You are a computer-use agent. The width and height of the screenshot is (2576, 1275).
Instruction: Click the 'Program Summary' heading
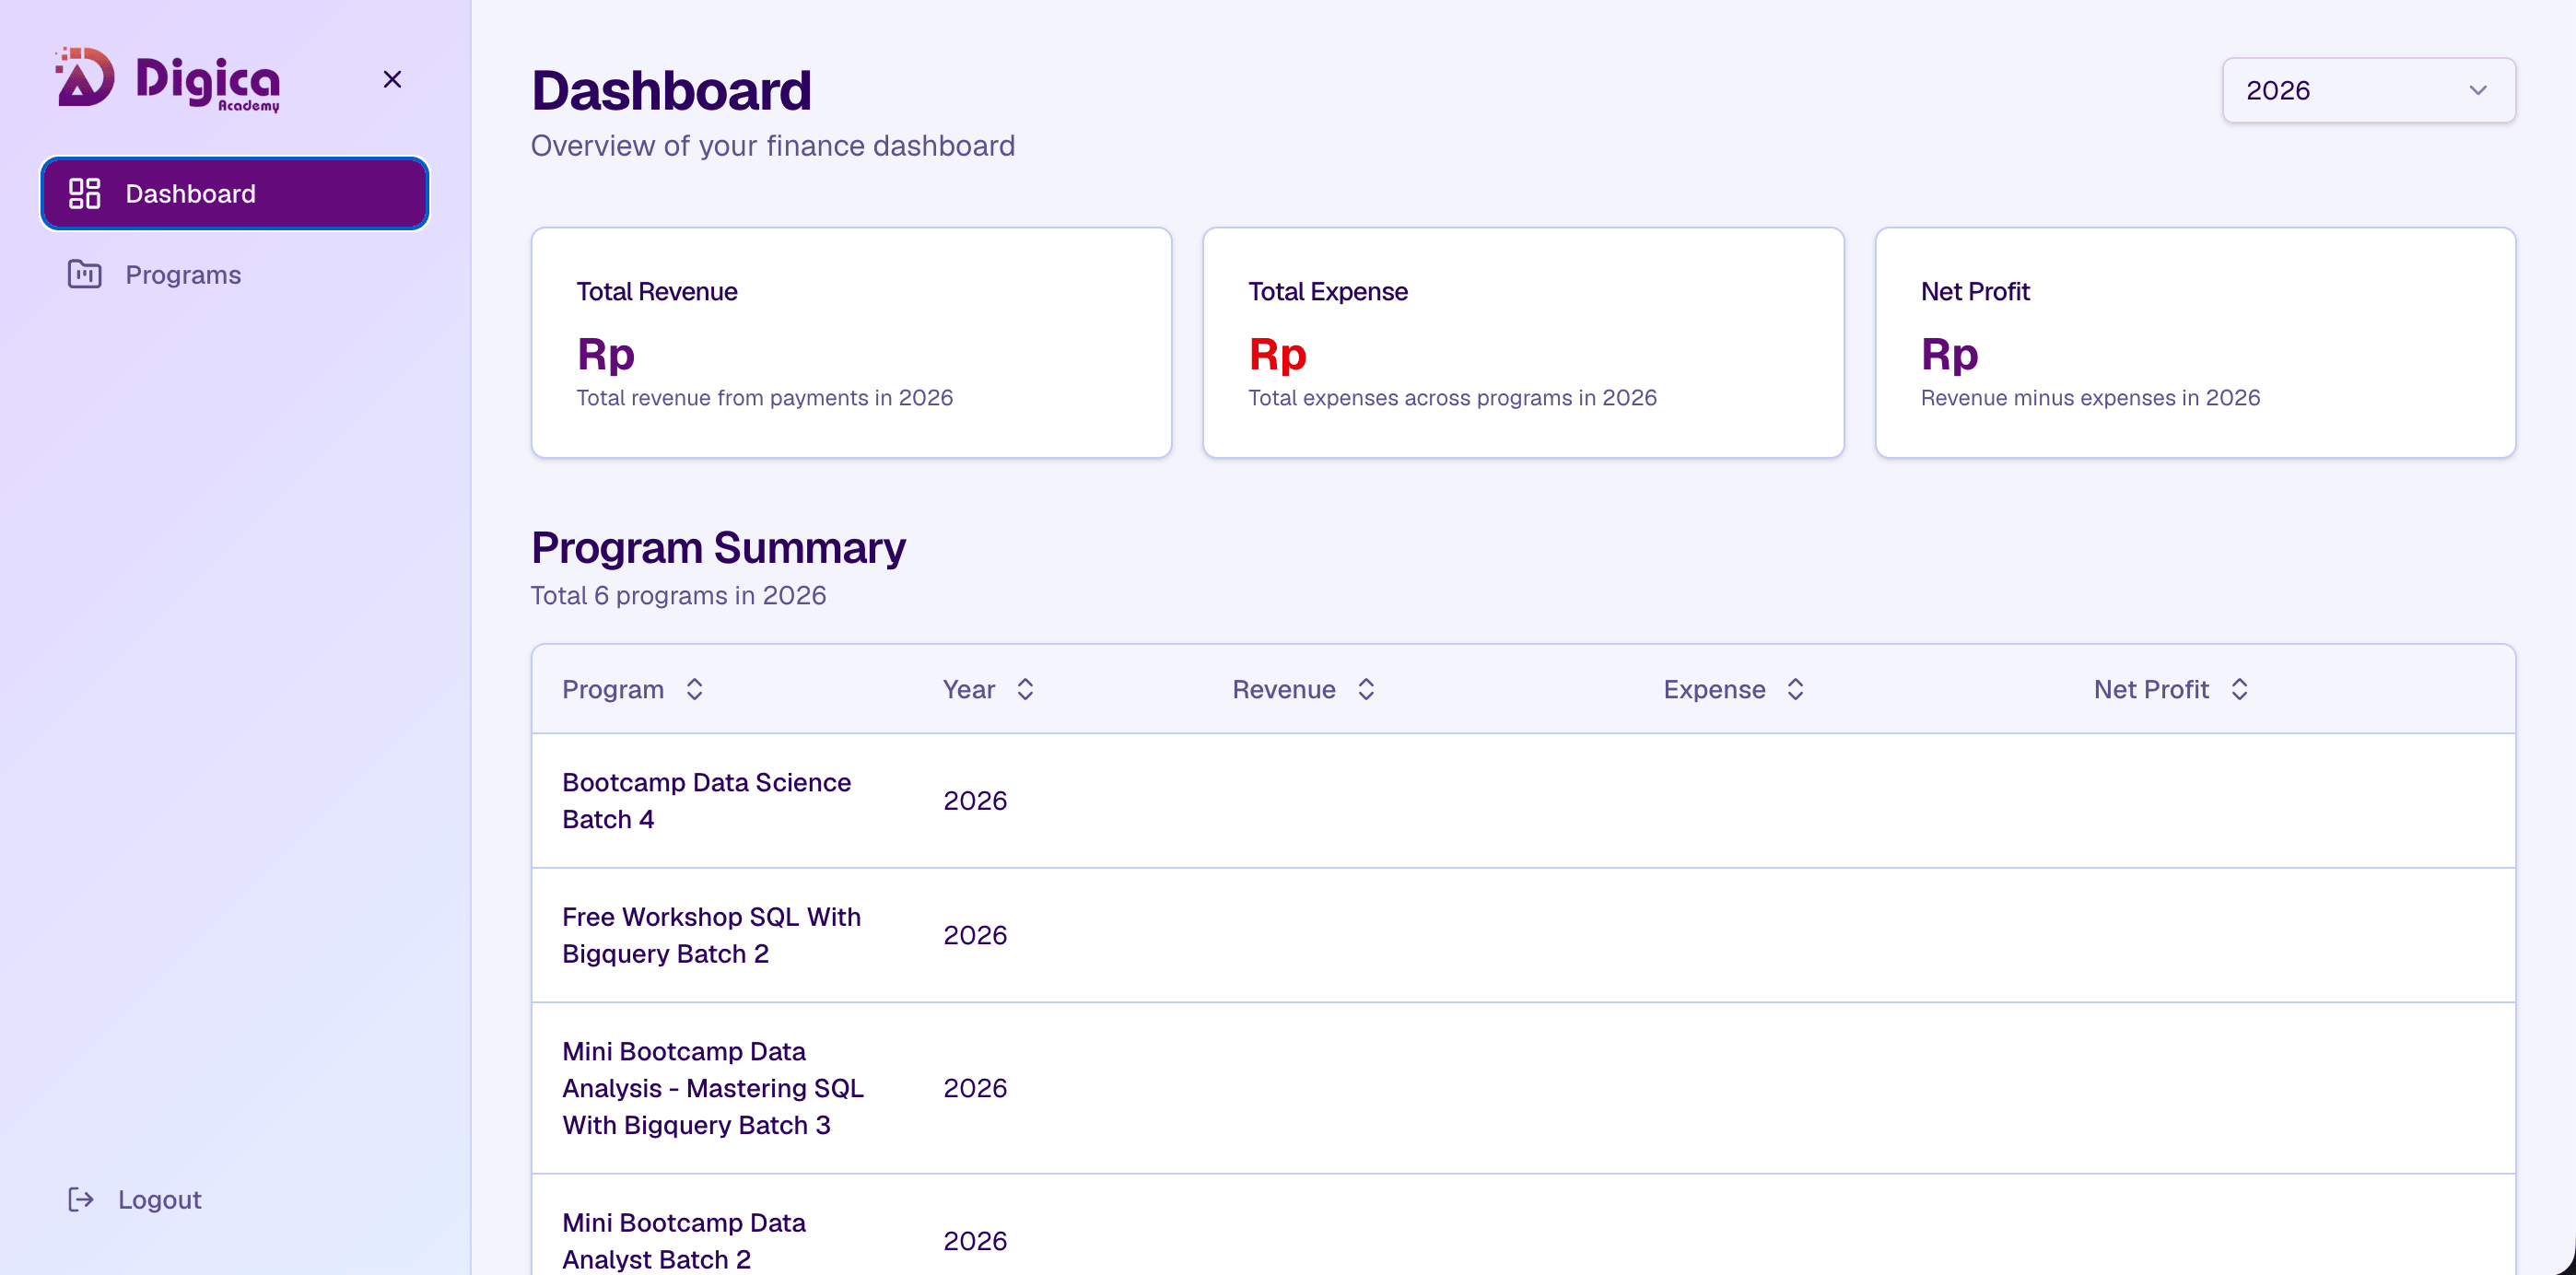(x=718, y=548)
